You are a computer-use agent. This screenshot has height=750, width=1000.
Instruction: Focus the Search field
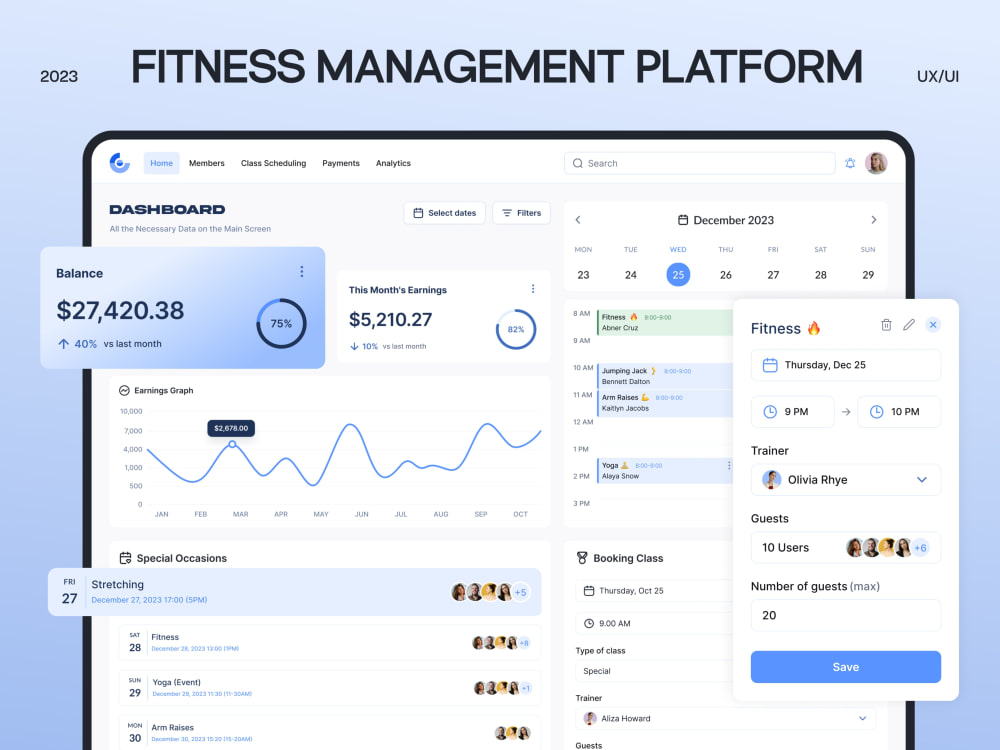click(x=700, y=163)
